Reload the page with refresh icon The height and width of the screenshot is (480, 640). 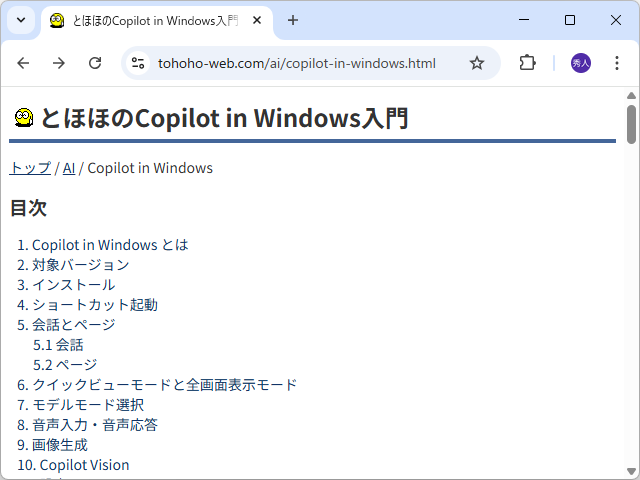[95, 63]
